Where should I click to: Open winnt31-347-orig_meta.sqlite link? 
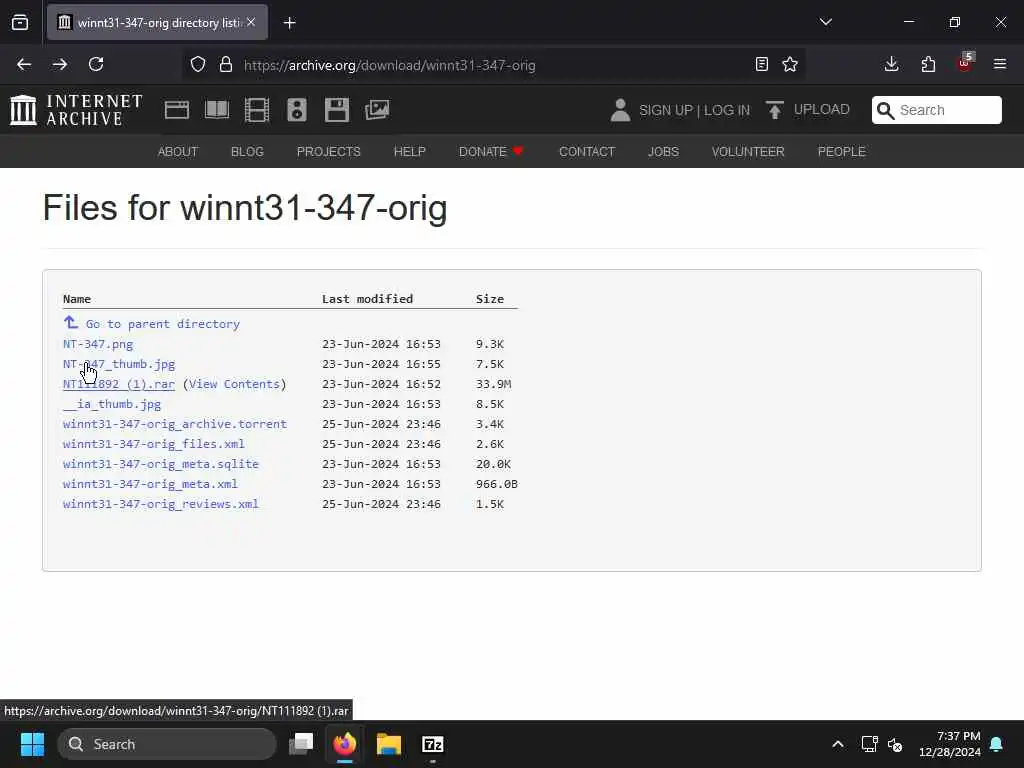tap(161, 464)
